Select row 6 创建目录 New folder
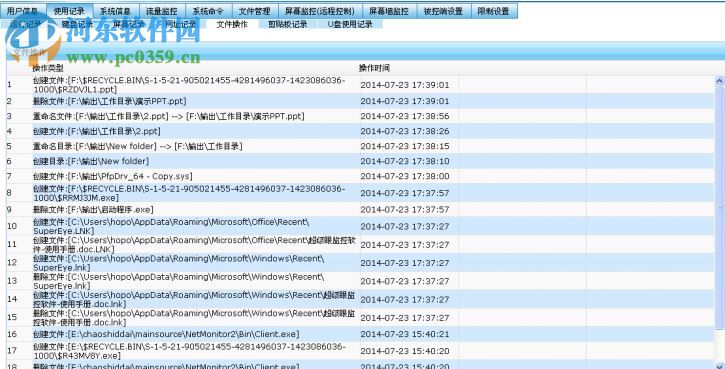Image resolution: width=725 pixels, height=369 pixels. click(360, 161)
